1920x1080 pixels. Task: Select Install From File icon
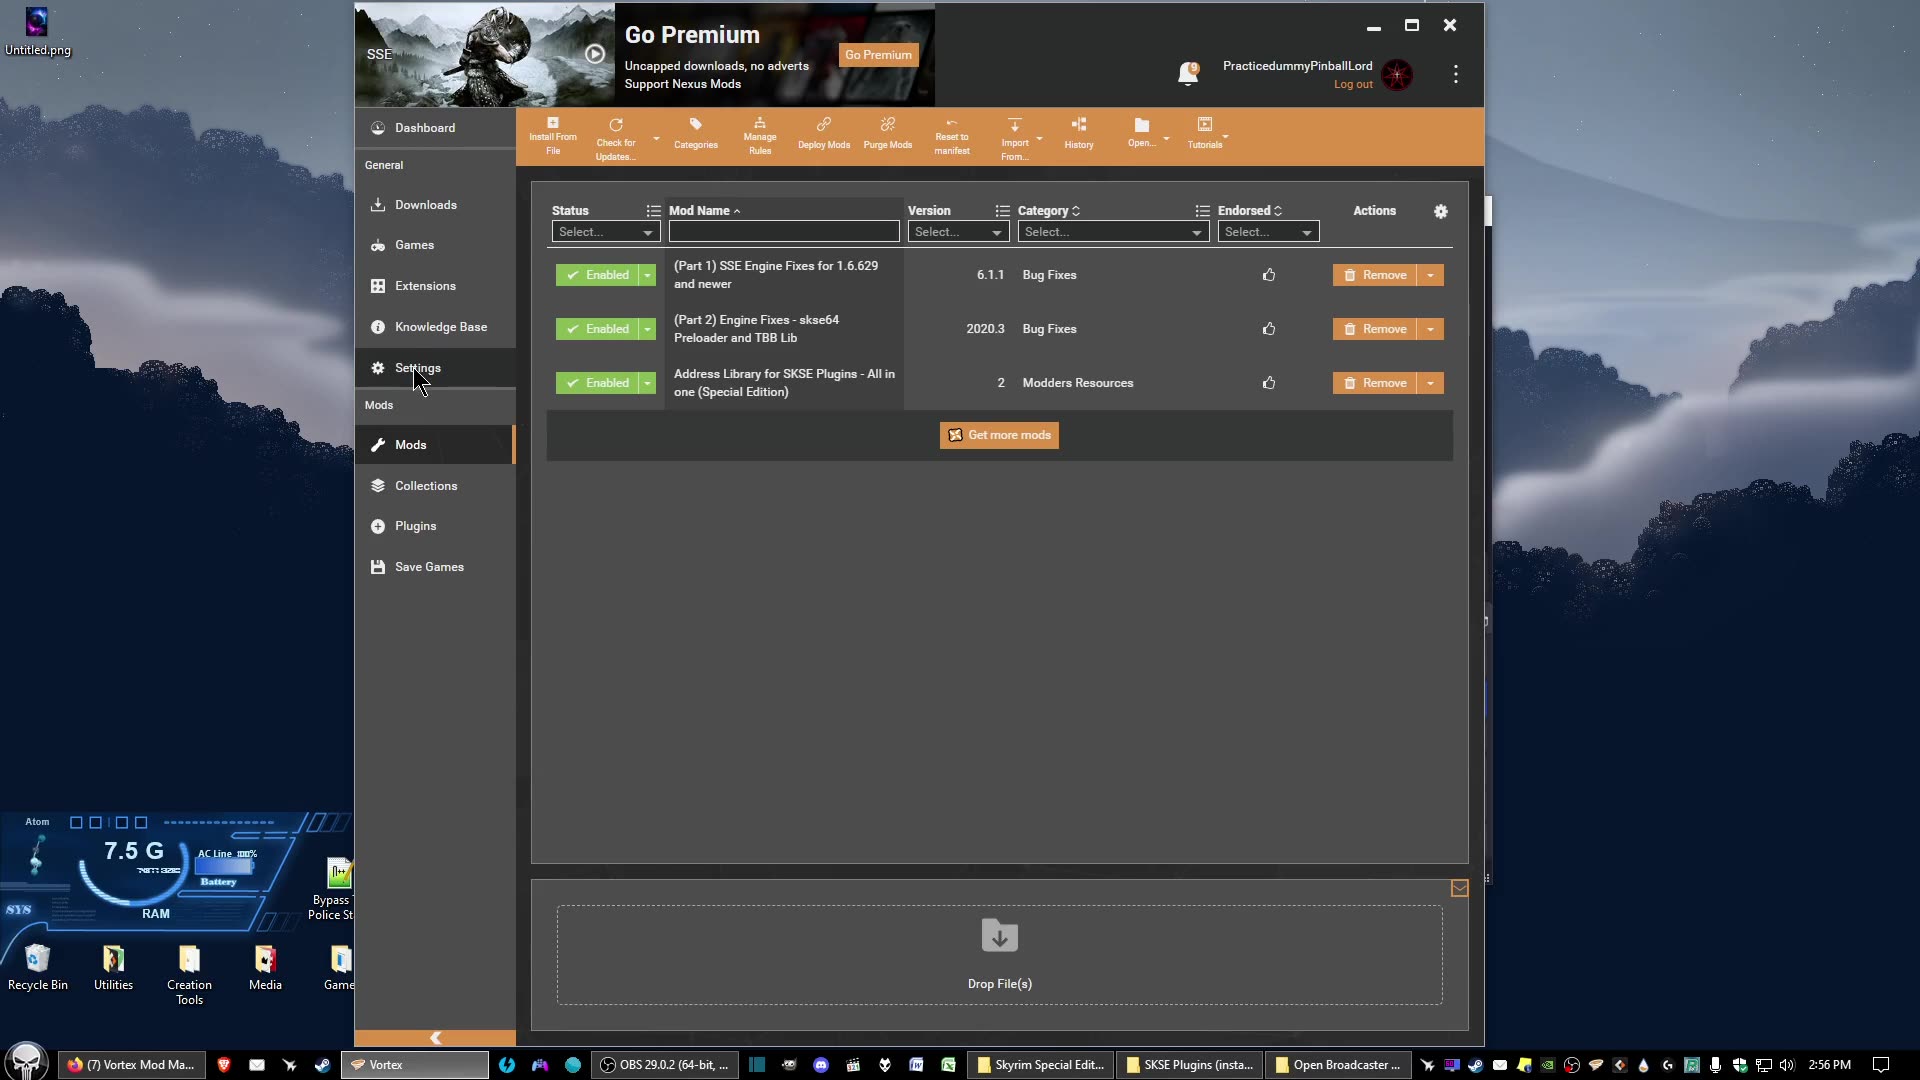click(x=552, y=133)
